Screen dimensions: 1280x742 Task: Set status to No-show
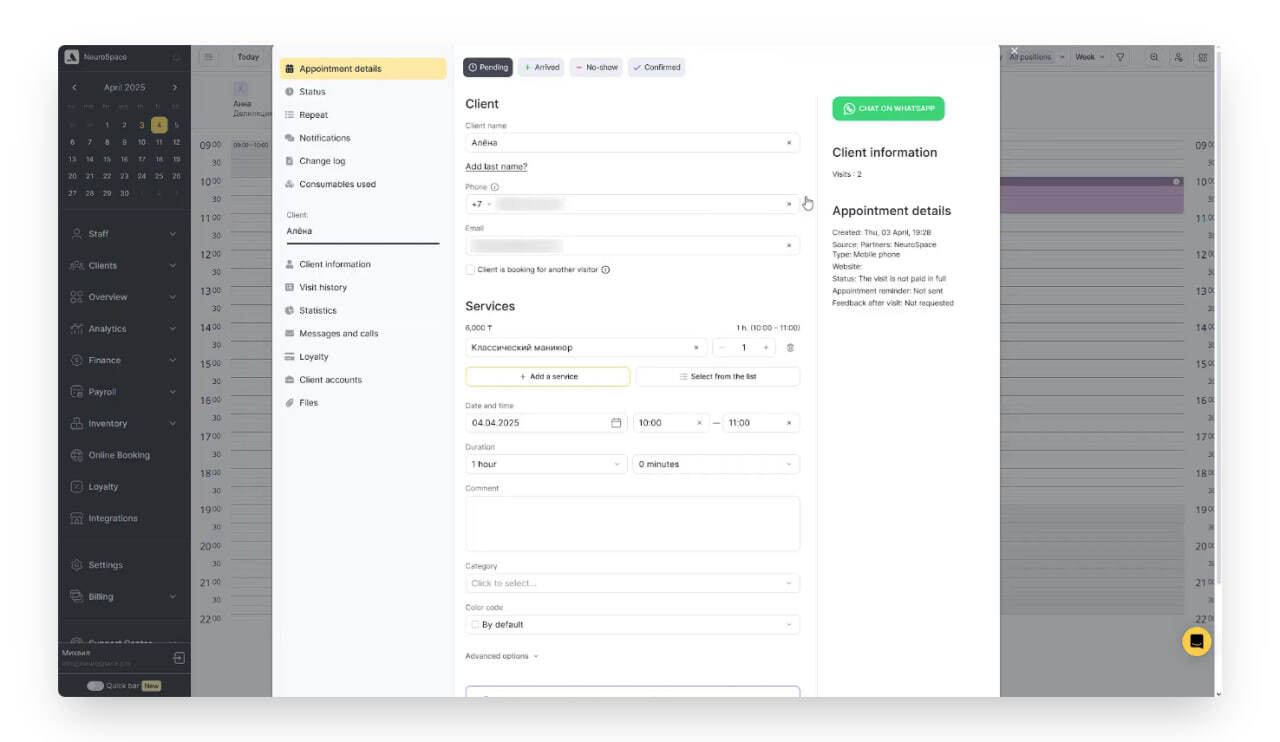click(597, 68)
